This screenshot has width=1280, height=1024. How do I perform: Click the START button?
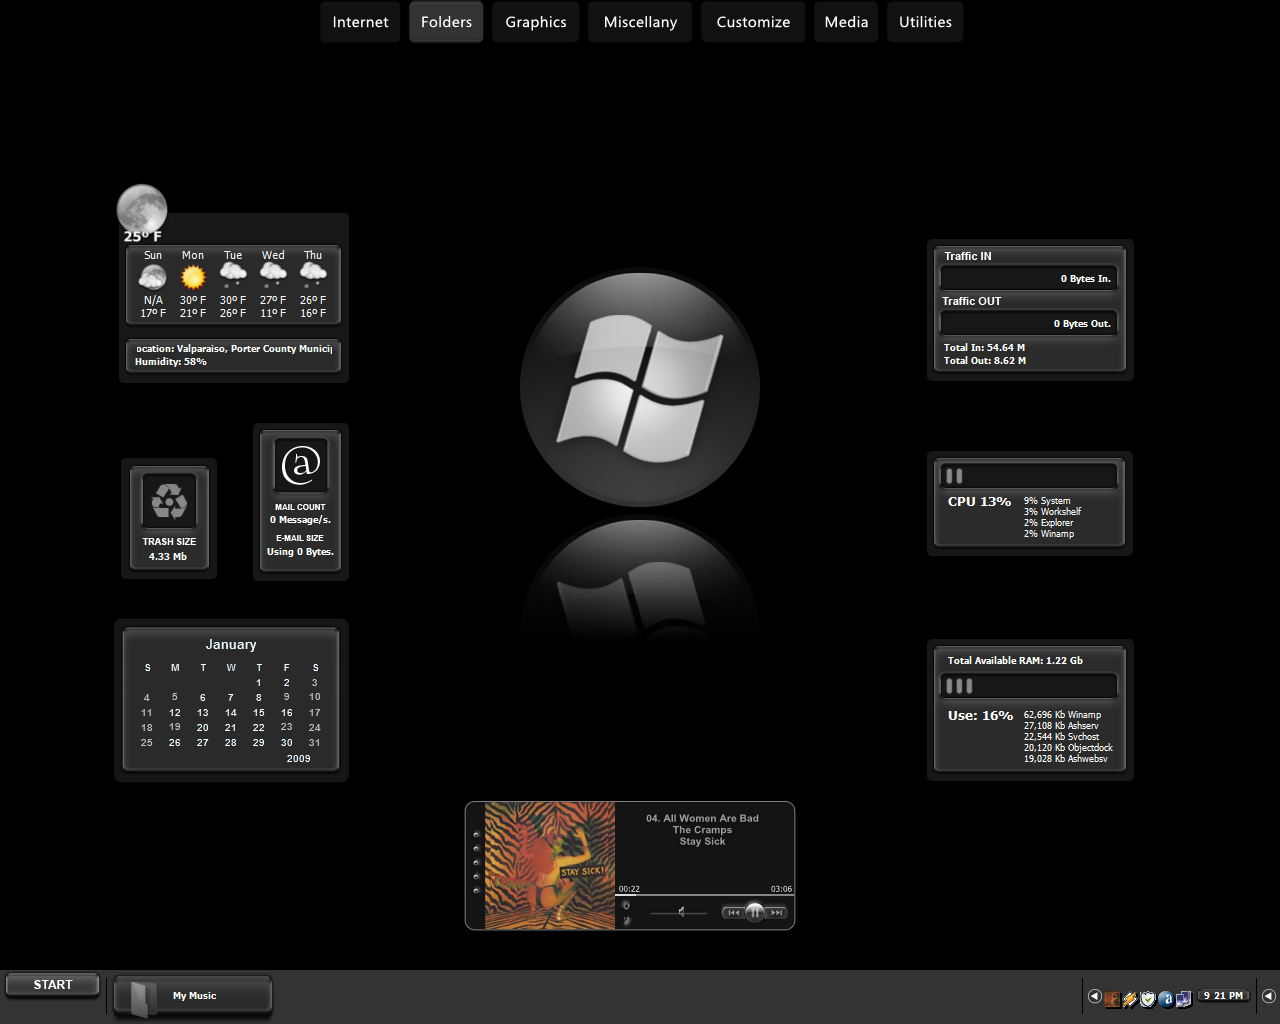click(53, 985)
